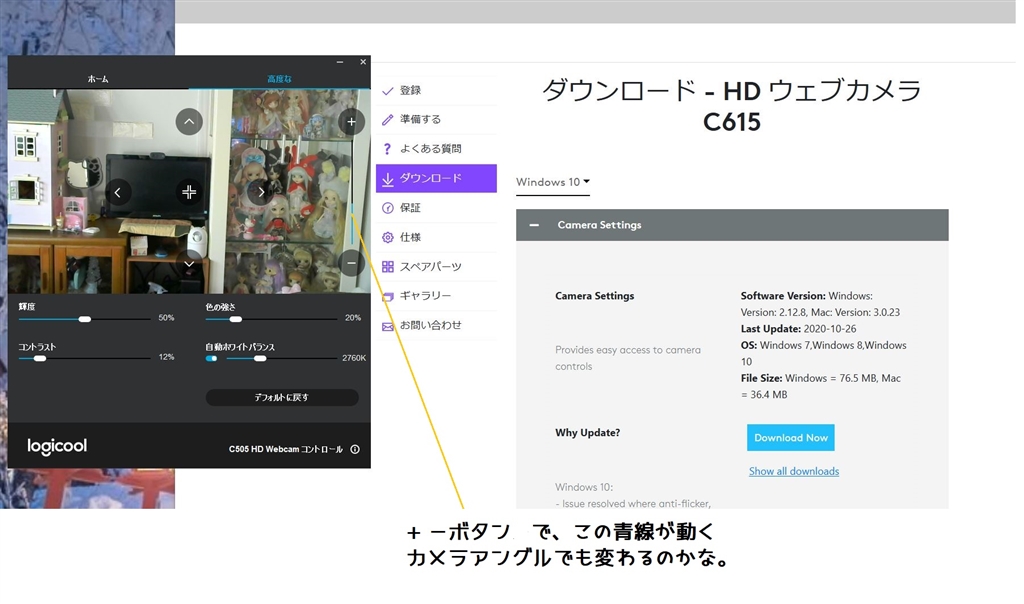
Task: Click the Download Now button
Action: 791,437
